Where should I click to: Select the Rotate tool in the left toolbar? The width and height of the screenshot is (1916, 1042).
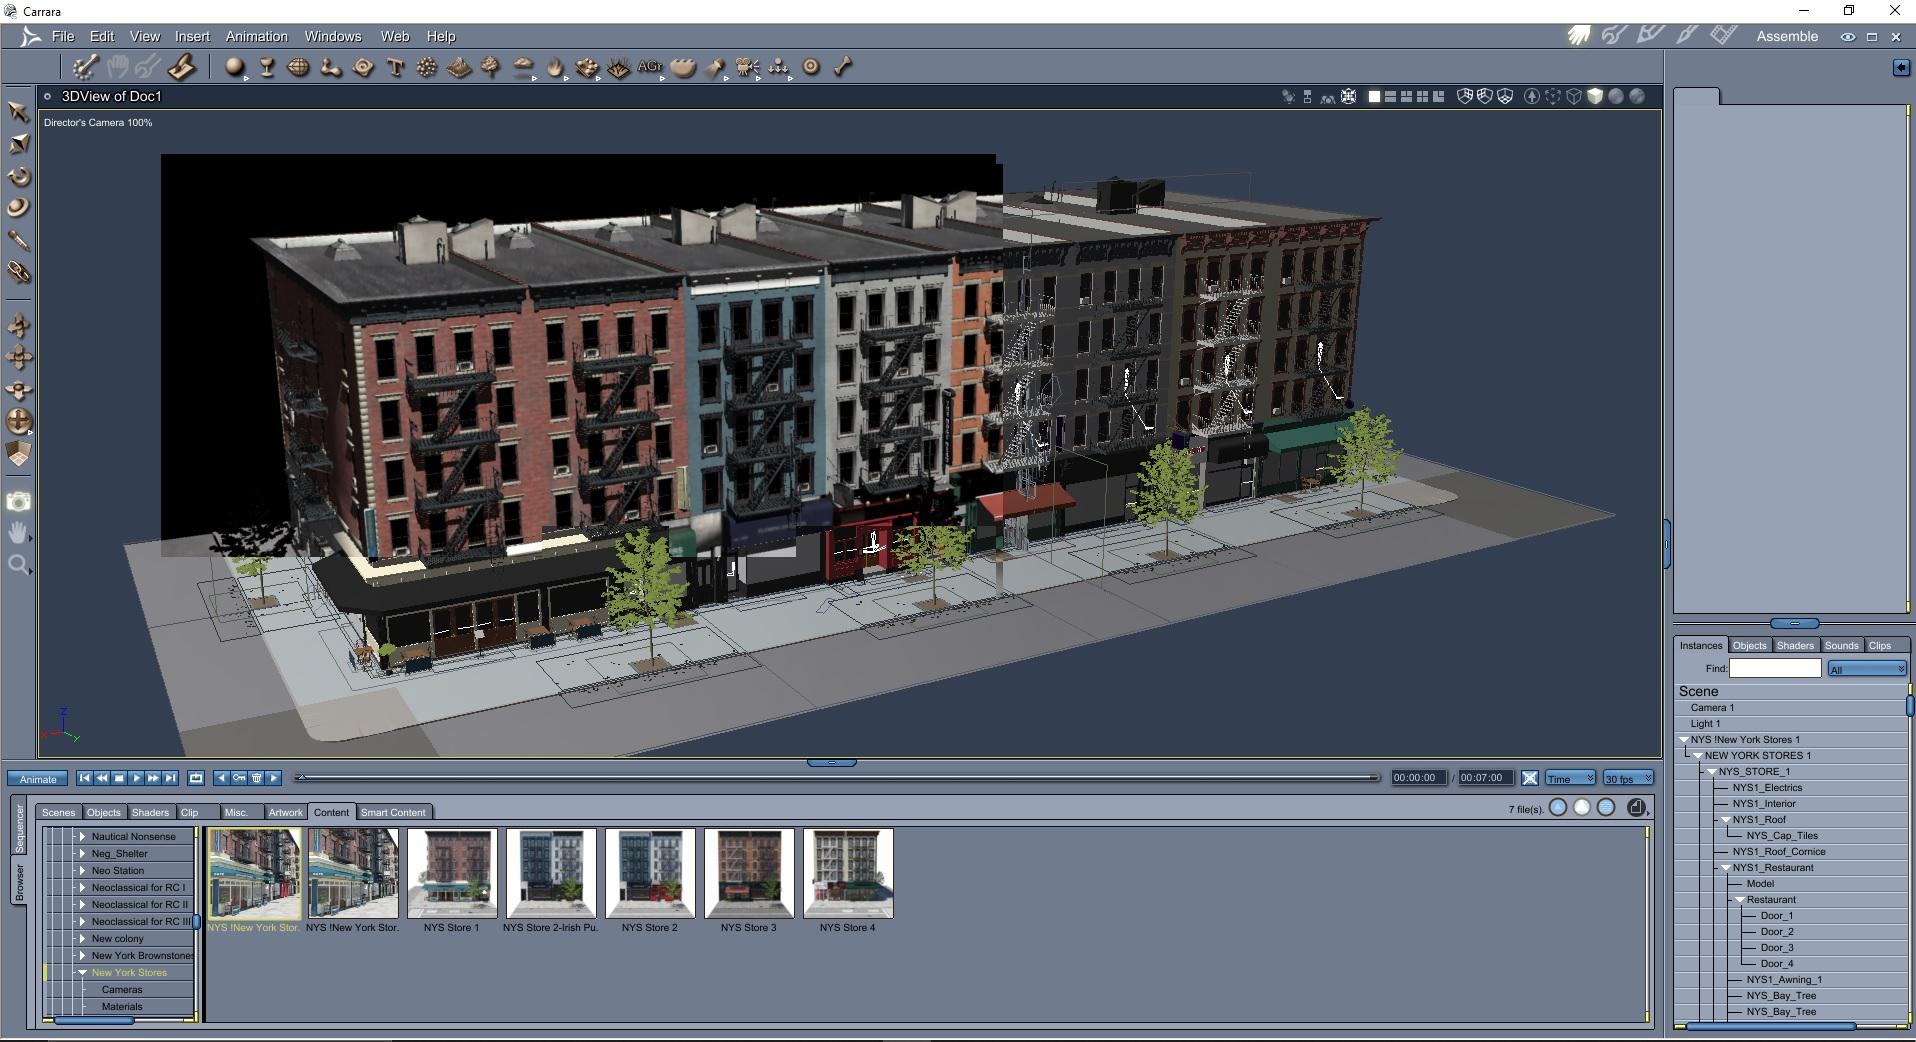click(x=18, y=176)
